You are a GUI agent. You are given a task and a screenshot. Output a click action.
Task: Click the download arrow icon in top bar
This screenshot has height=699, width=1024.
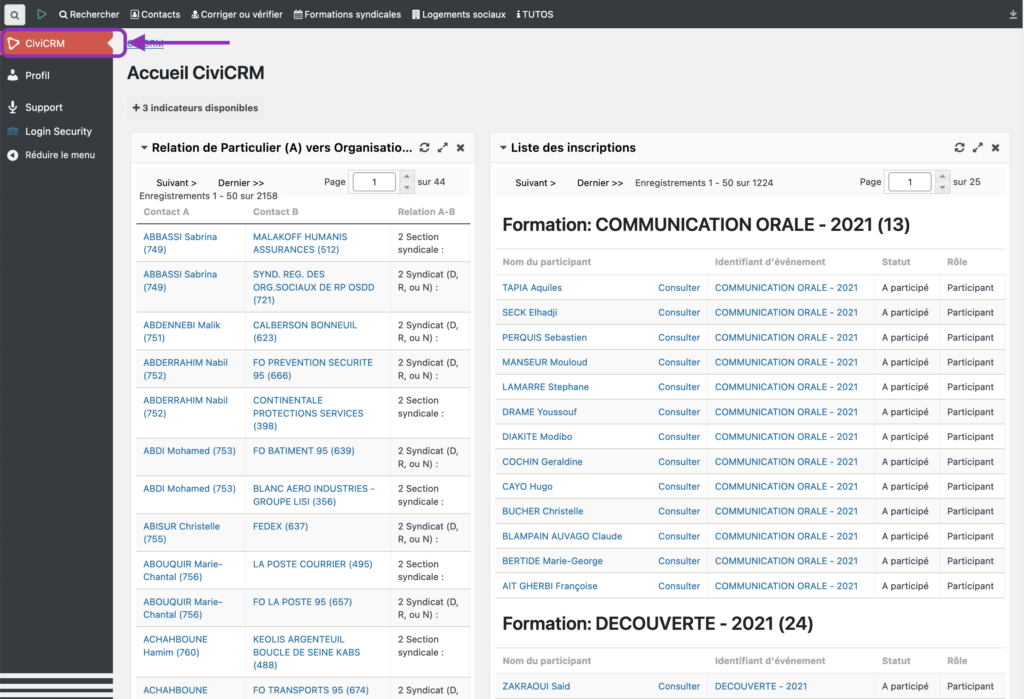click(1013, 15)
